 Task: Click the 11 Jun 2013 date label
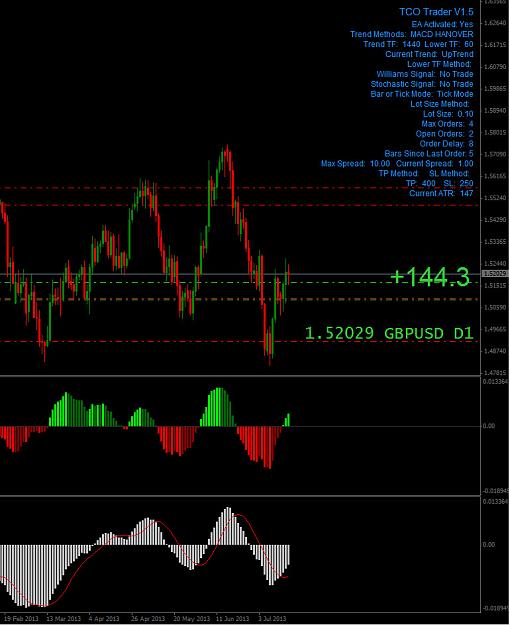tap(232, 618)
